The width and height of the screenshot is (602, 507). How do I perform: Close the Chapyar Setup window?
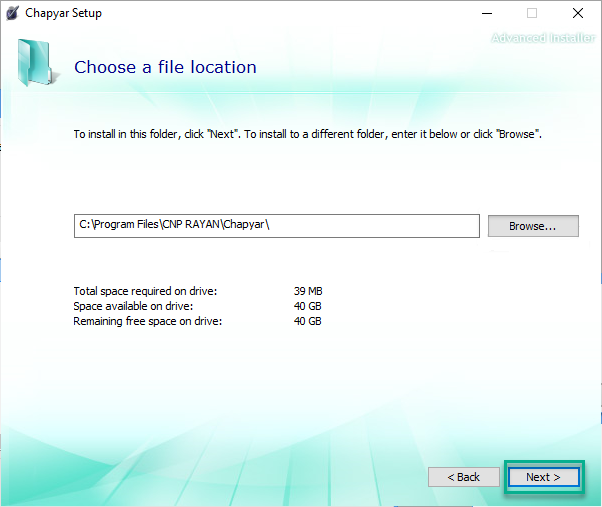point(578,13)
